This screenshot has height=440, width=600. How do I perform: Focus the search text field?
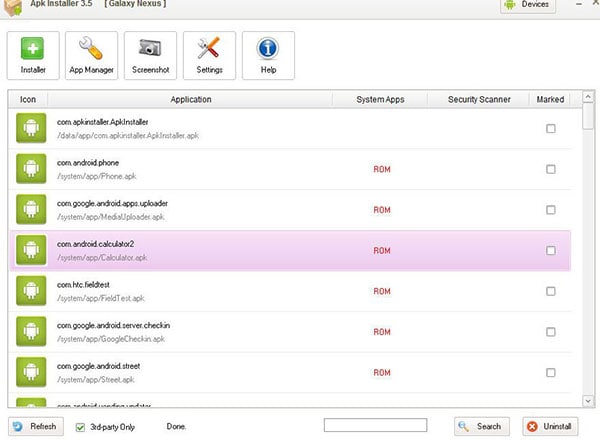375,425
